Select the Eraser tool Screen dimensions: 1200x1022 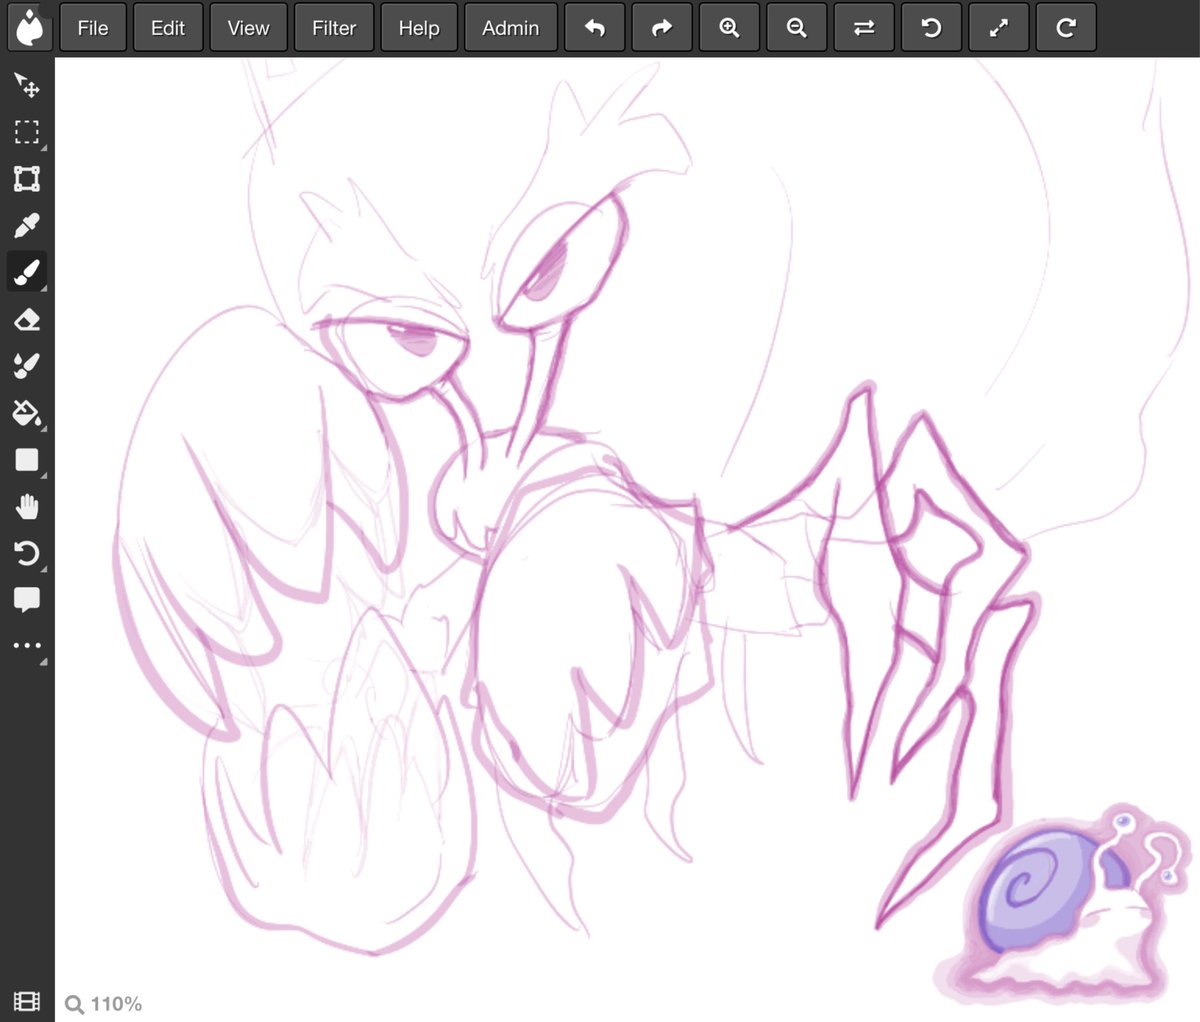coord(27,319)
